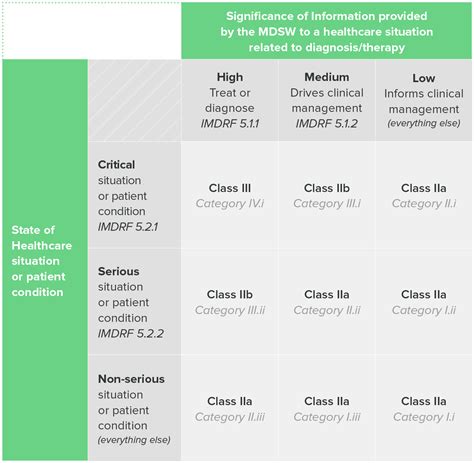474x463 pixels.
Task: Select the Serious situation row label
Action: pos(135,302)
